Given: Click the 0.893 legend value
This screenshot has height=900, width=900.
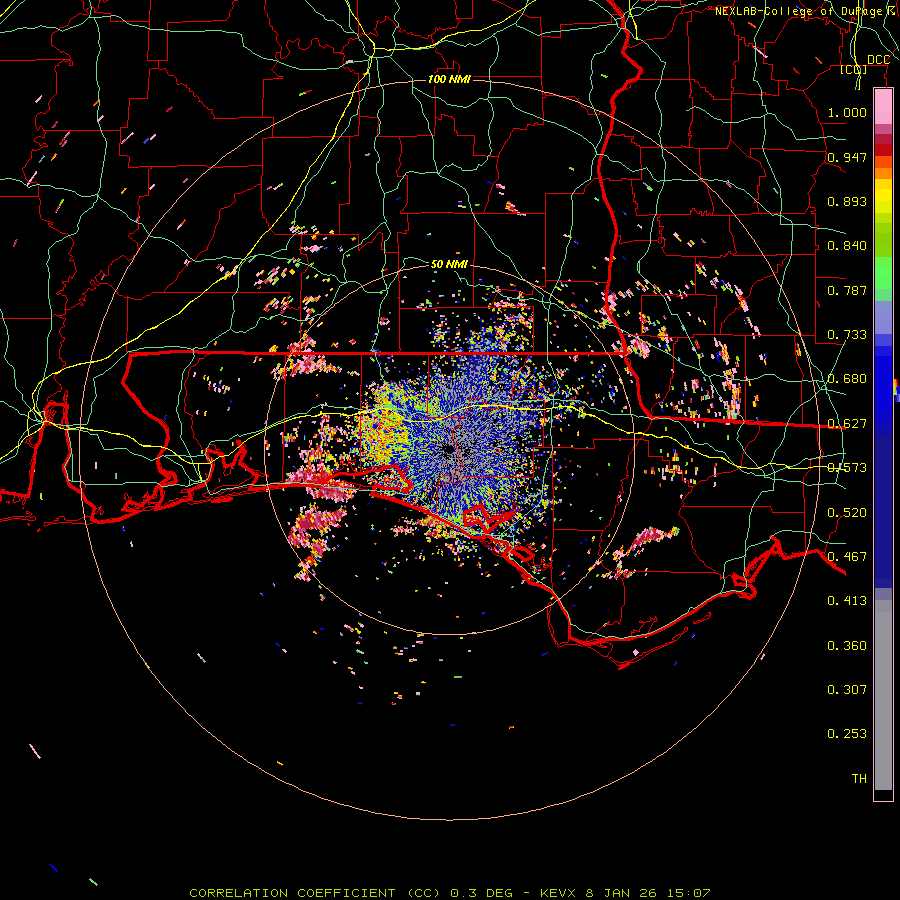Looking at the screenshot, I should [847, 201].
